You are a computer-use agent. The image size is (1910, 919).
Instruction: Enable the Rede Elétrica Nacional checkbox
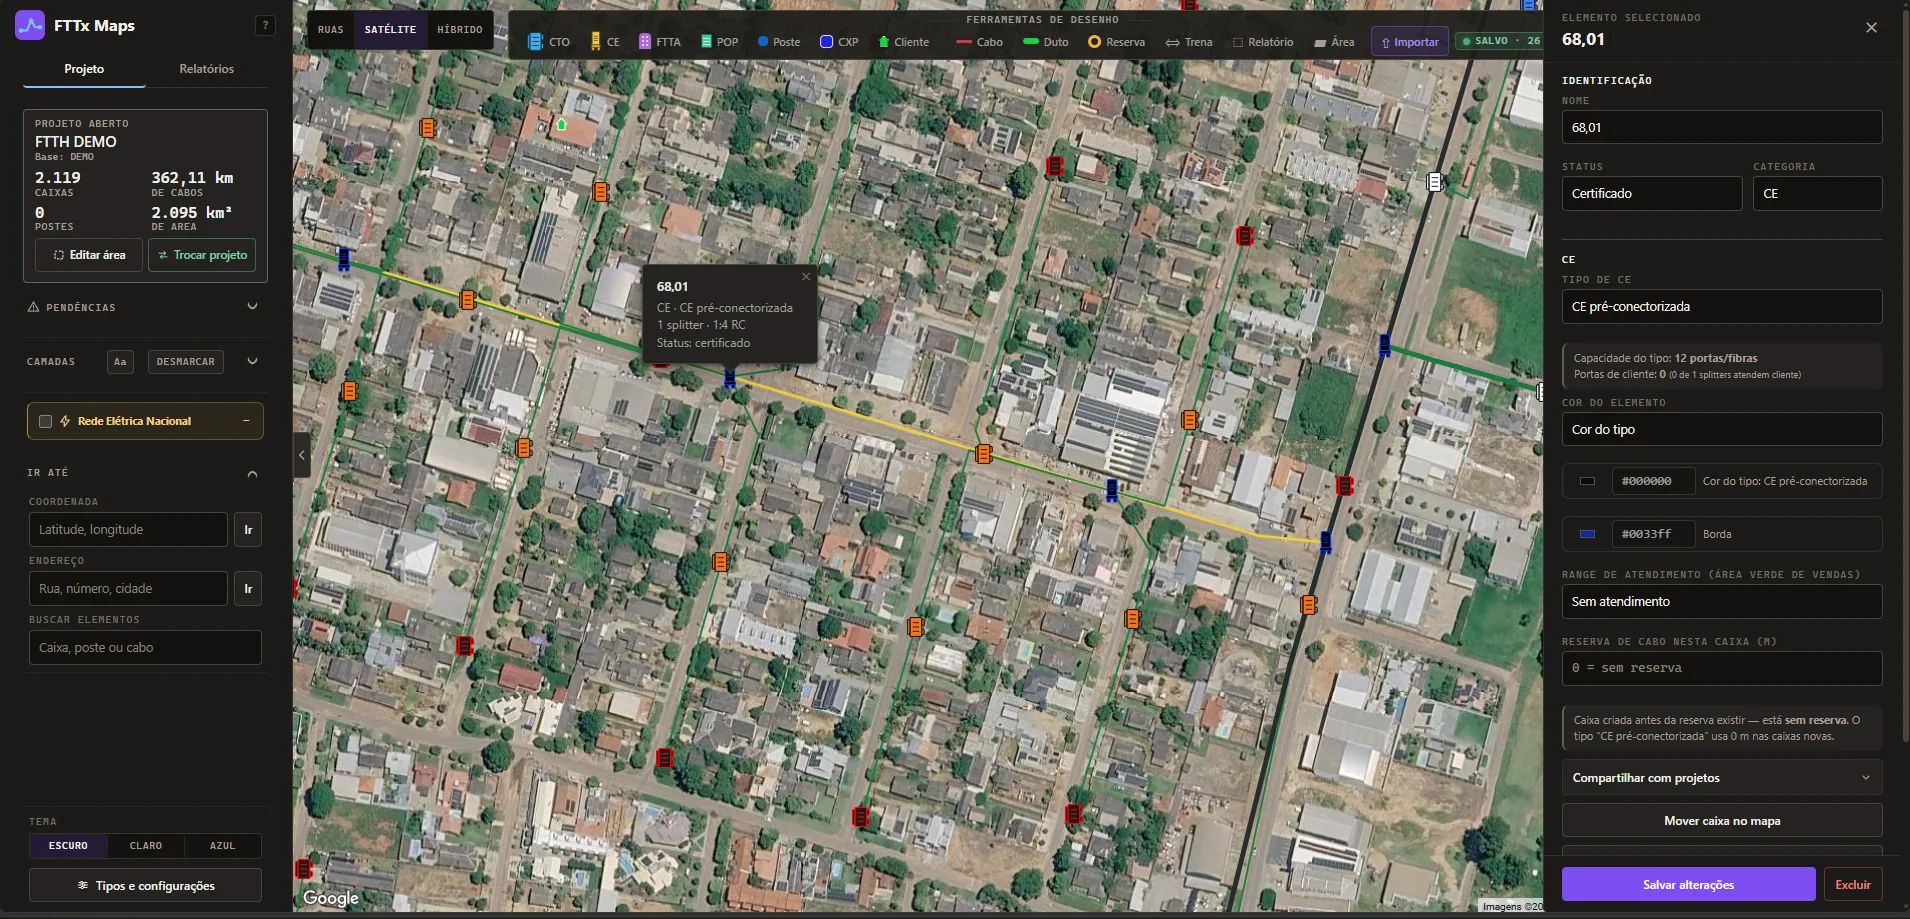coord(45,421)
